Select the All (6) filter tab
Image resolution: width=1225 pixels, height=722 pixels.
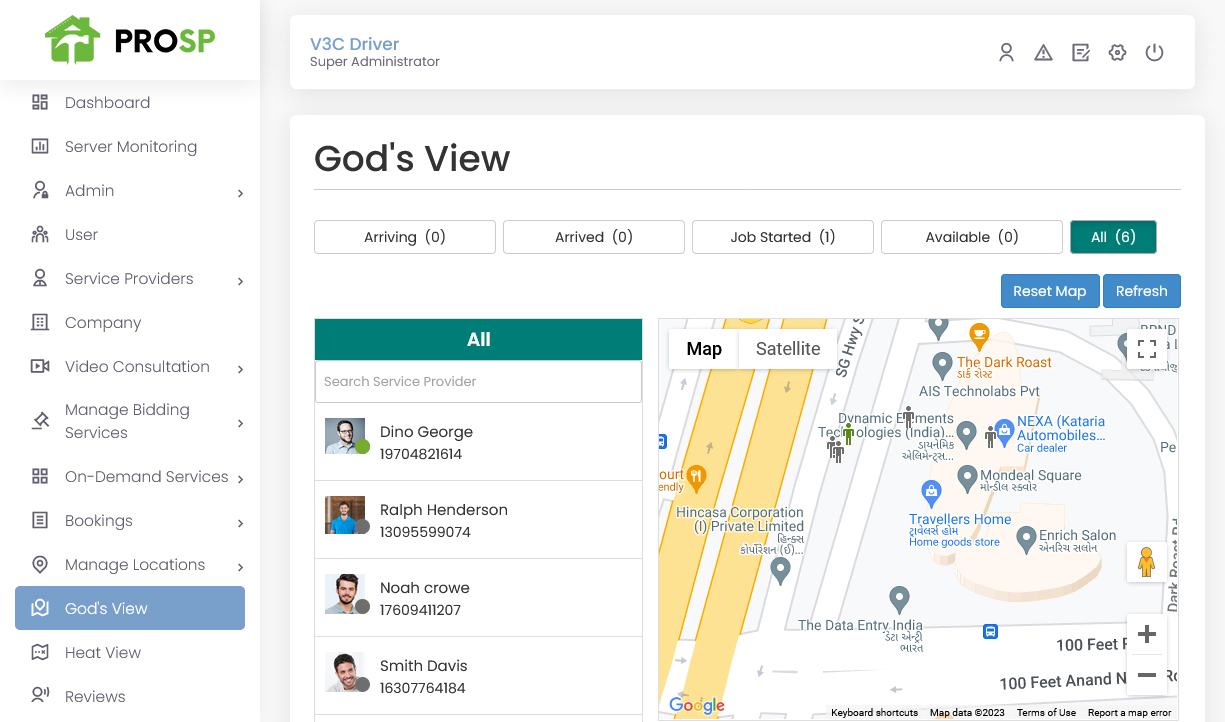coord(1113,237)
